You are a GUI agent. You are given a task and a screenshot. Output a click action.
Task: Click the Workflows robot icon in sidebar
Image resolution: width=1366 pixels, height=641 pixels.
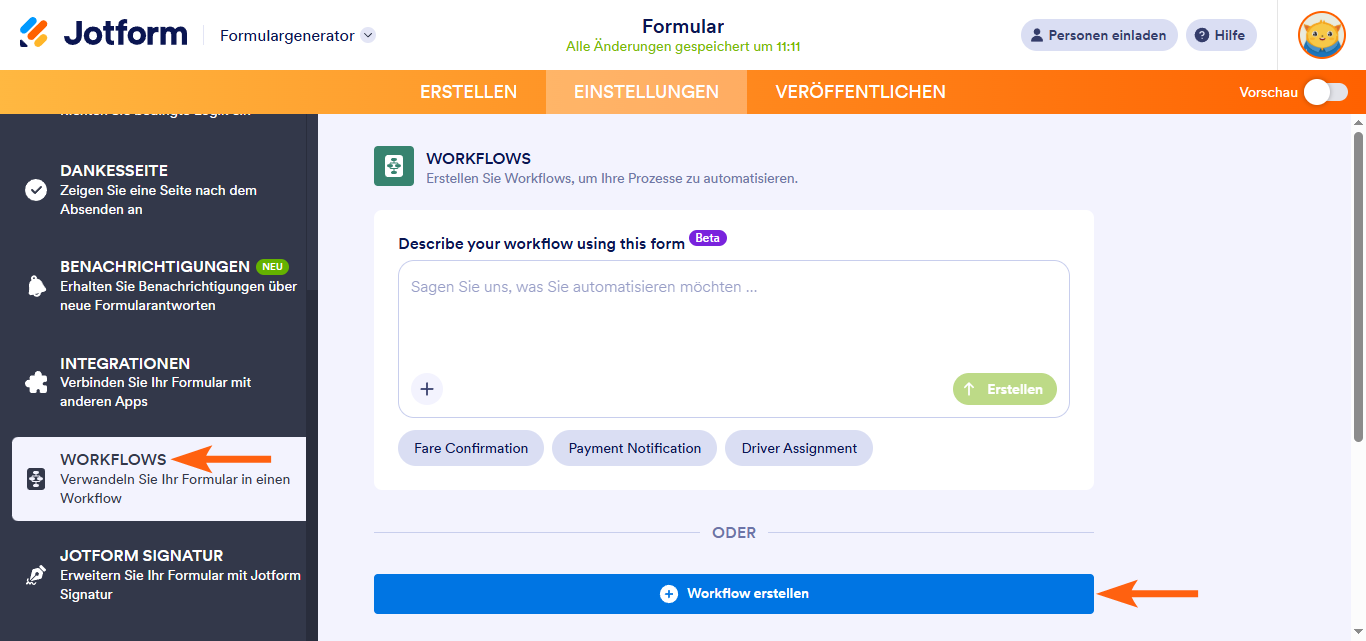click(36, 480)
